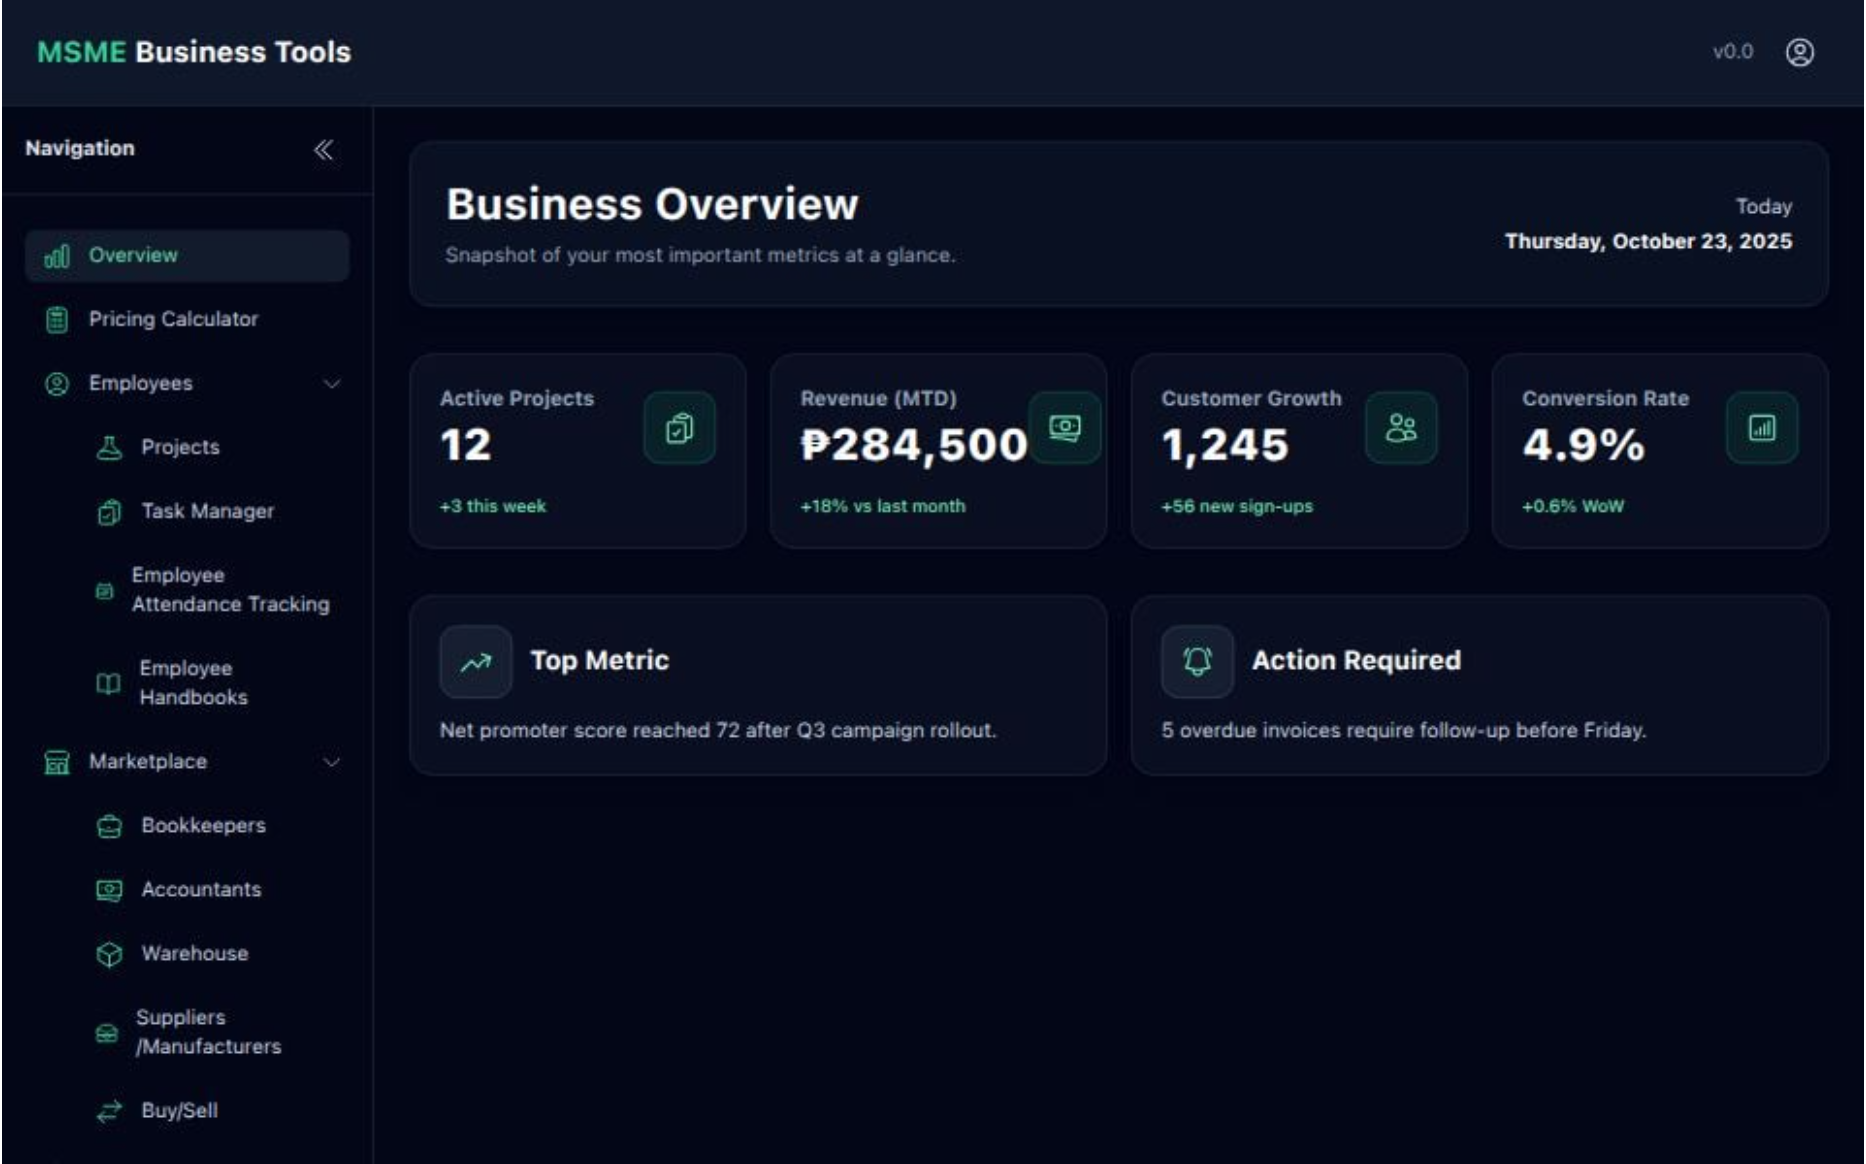The image size is (1866, 1164).
Task: Click the Customer Growth people icon
Action: (1401, 428)
